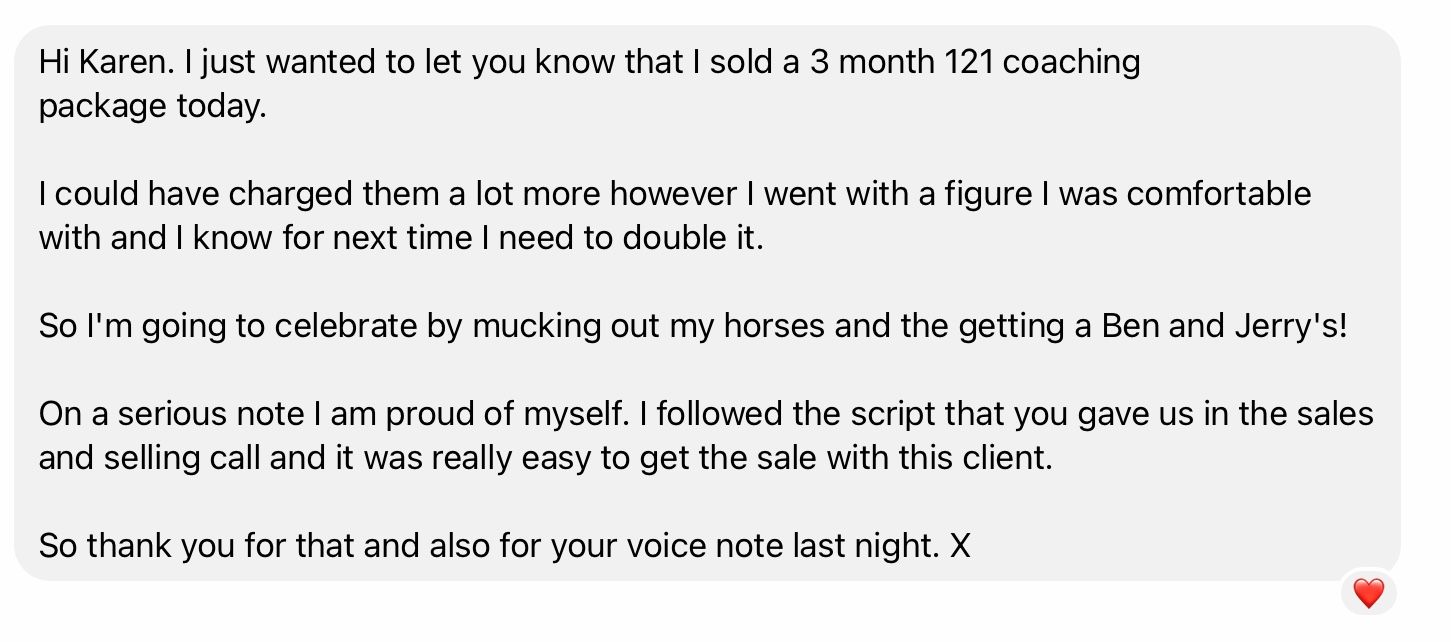Click the closing "X" kiss in the message
This screenshot has height=642, width=1451.
pyautogui.click(x=959, y=546)
